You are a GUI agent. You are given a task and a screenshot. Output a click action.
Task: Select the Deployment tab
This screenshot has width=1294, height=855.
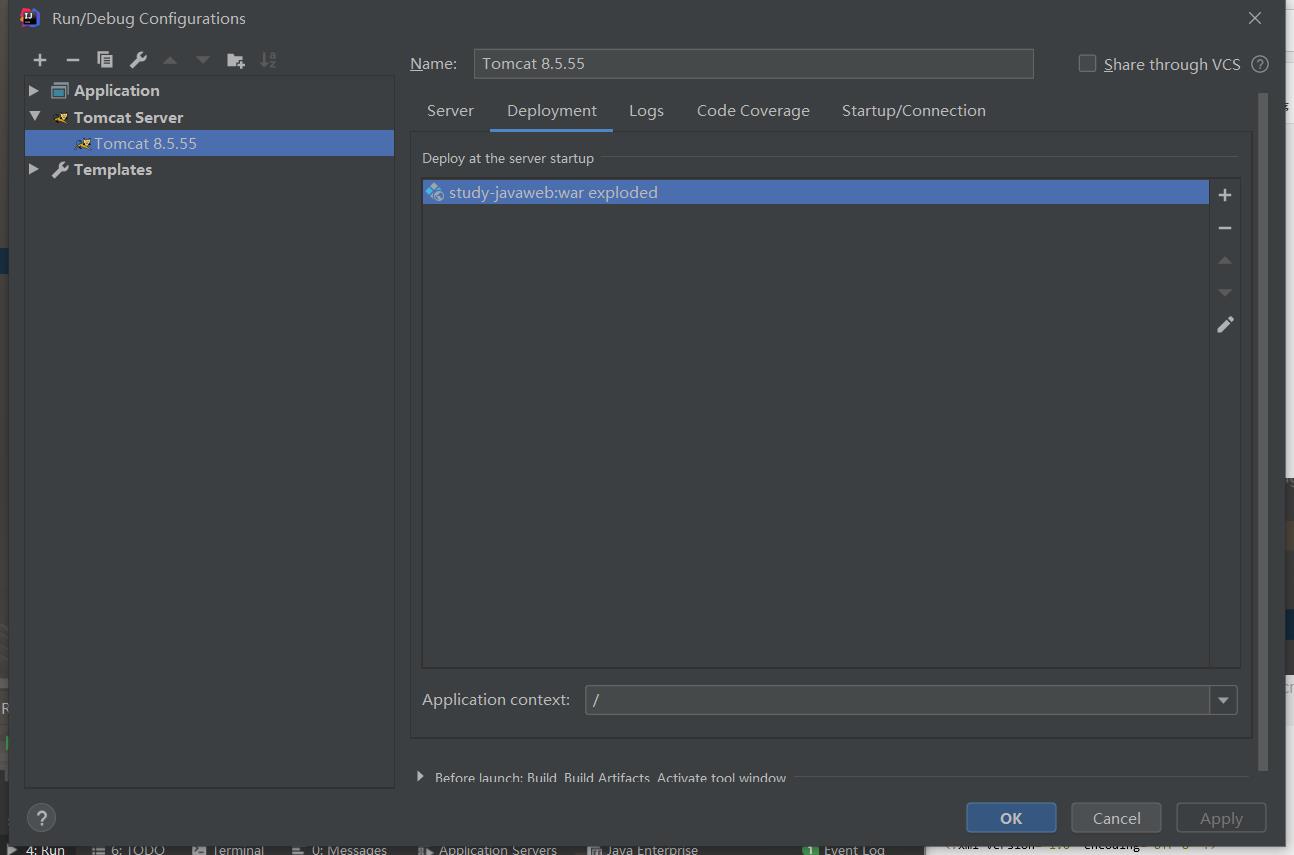tap(552, 111)
